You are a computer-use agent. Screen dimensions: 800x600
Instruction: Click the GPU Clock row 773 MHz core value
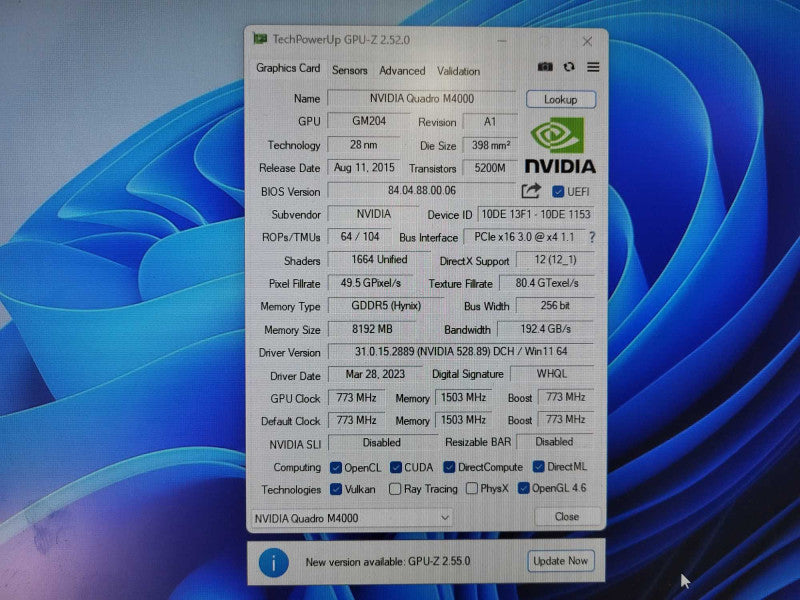coord(356,397)
